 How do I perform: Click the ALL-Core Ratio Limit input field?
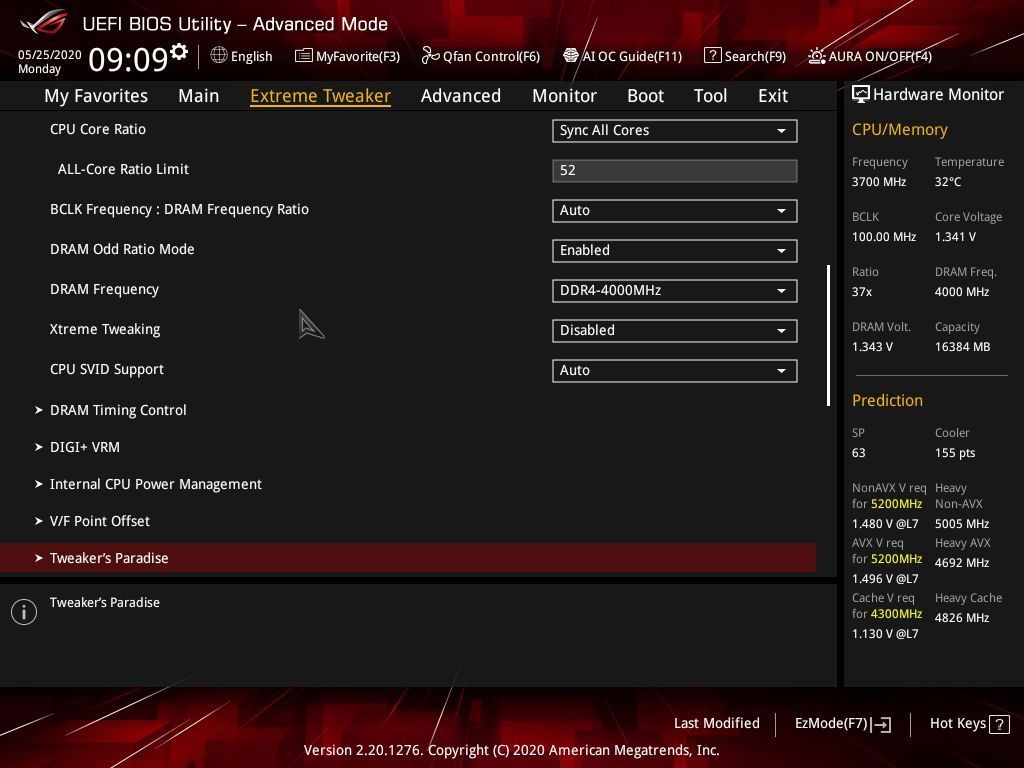[675, 170]
